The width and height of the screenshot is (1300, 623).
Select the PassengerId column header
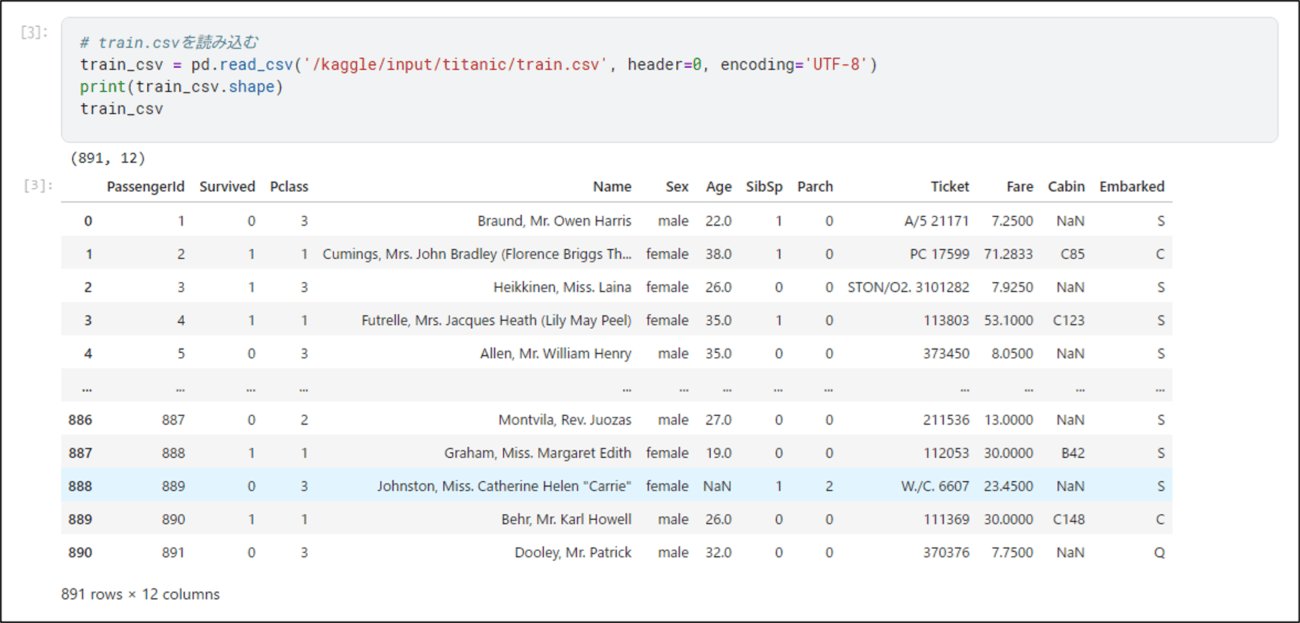[146, 187]
